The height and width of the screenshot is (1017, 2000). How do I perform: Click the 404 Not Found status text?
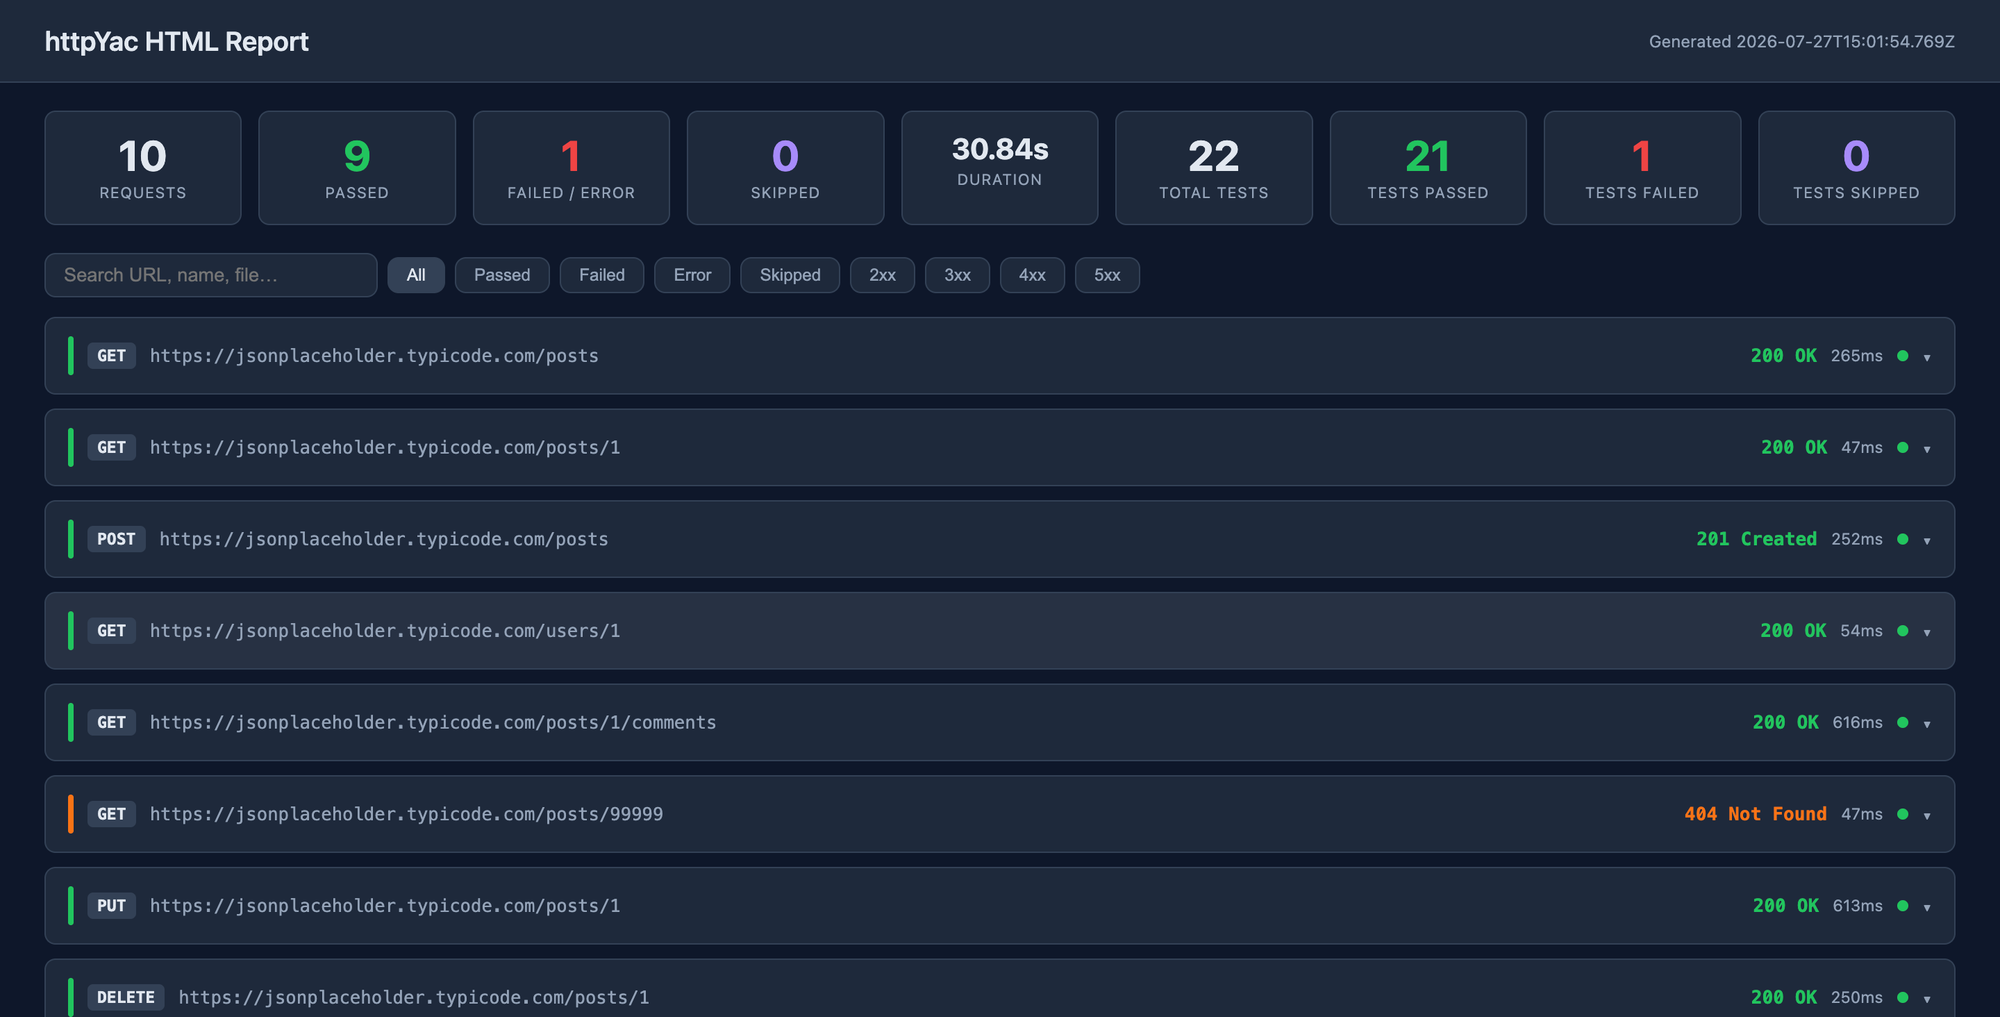[x=1755, y=814]
